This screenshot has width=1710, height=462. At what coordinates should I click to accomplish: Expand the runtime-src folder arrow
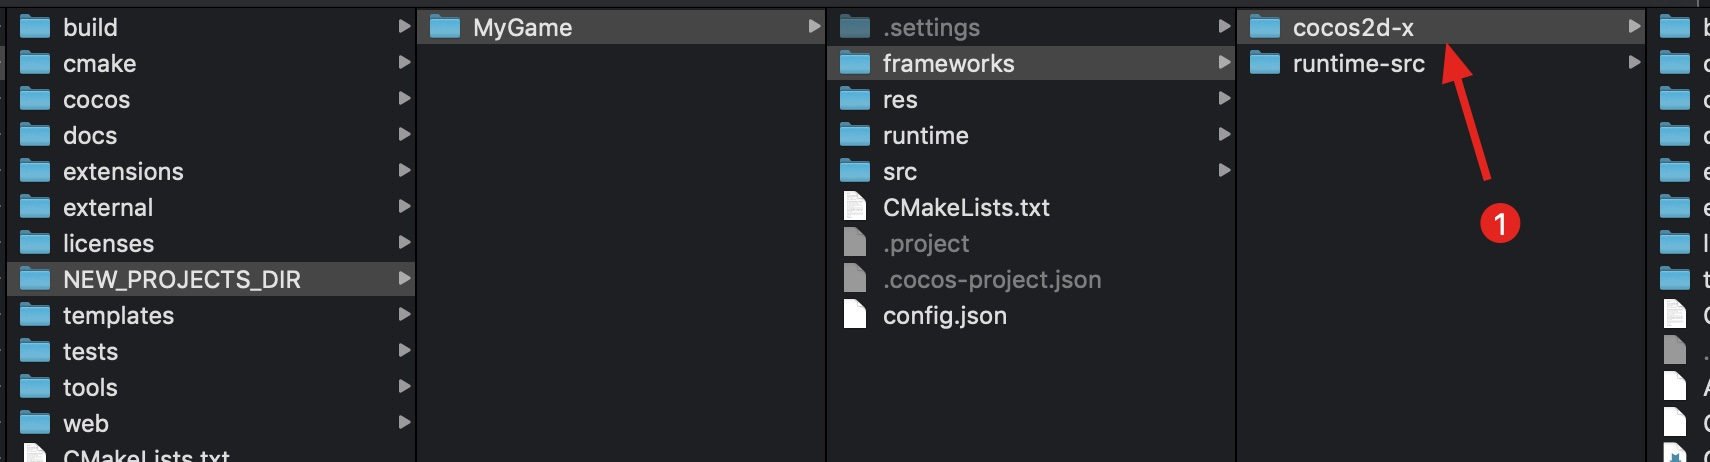pos(1634,63)
